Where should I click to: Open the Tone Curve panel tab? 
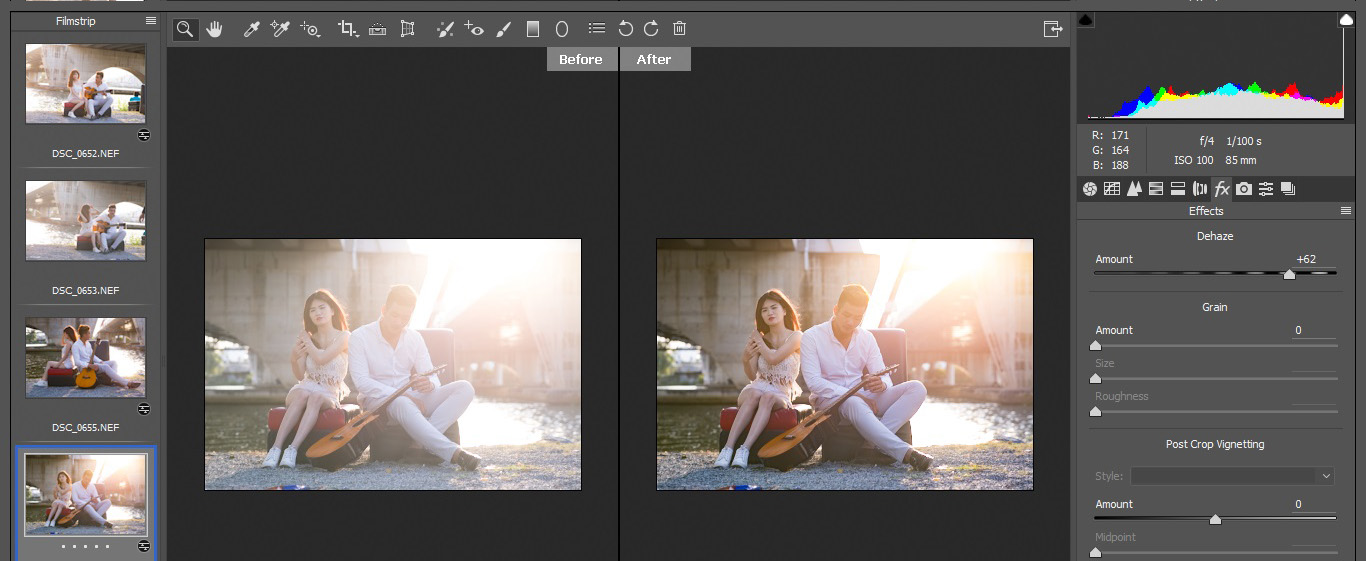pos(1112,188)
